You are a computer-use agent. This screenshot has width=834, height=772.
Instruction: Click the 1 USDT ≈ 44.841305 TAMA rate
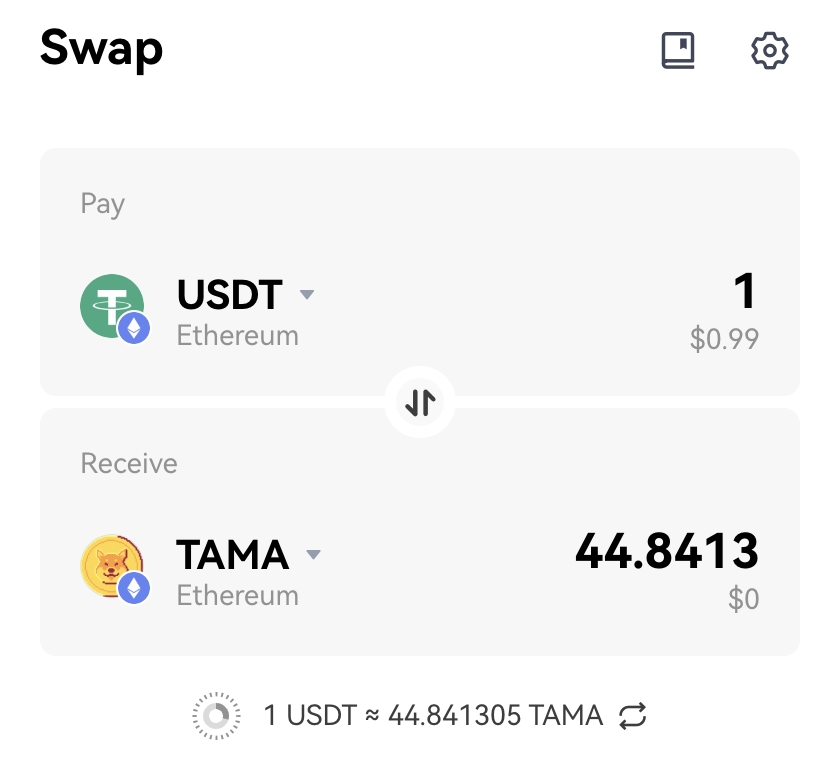433,715
